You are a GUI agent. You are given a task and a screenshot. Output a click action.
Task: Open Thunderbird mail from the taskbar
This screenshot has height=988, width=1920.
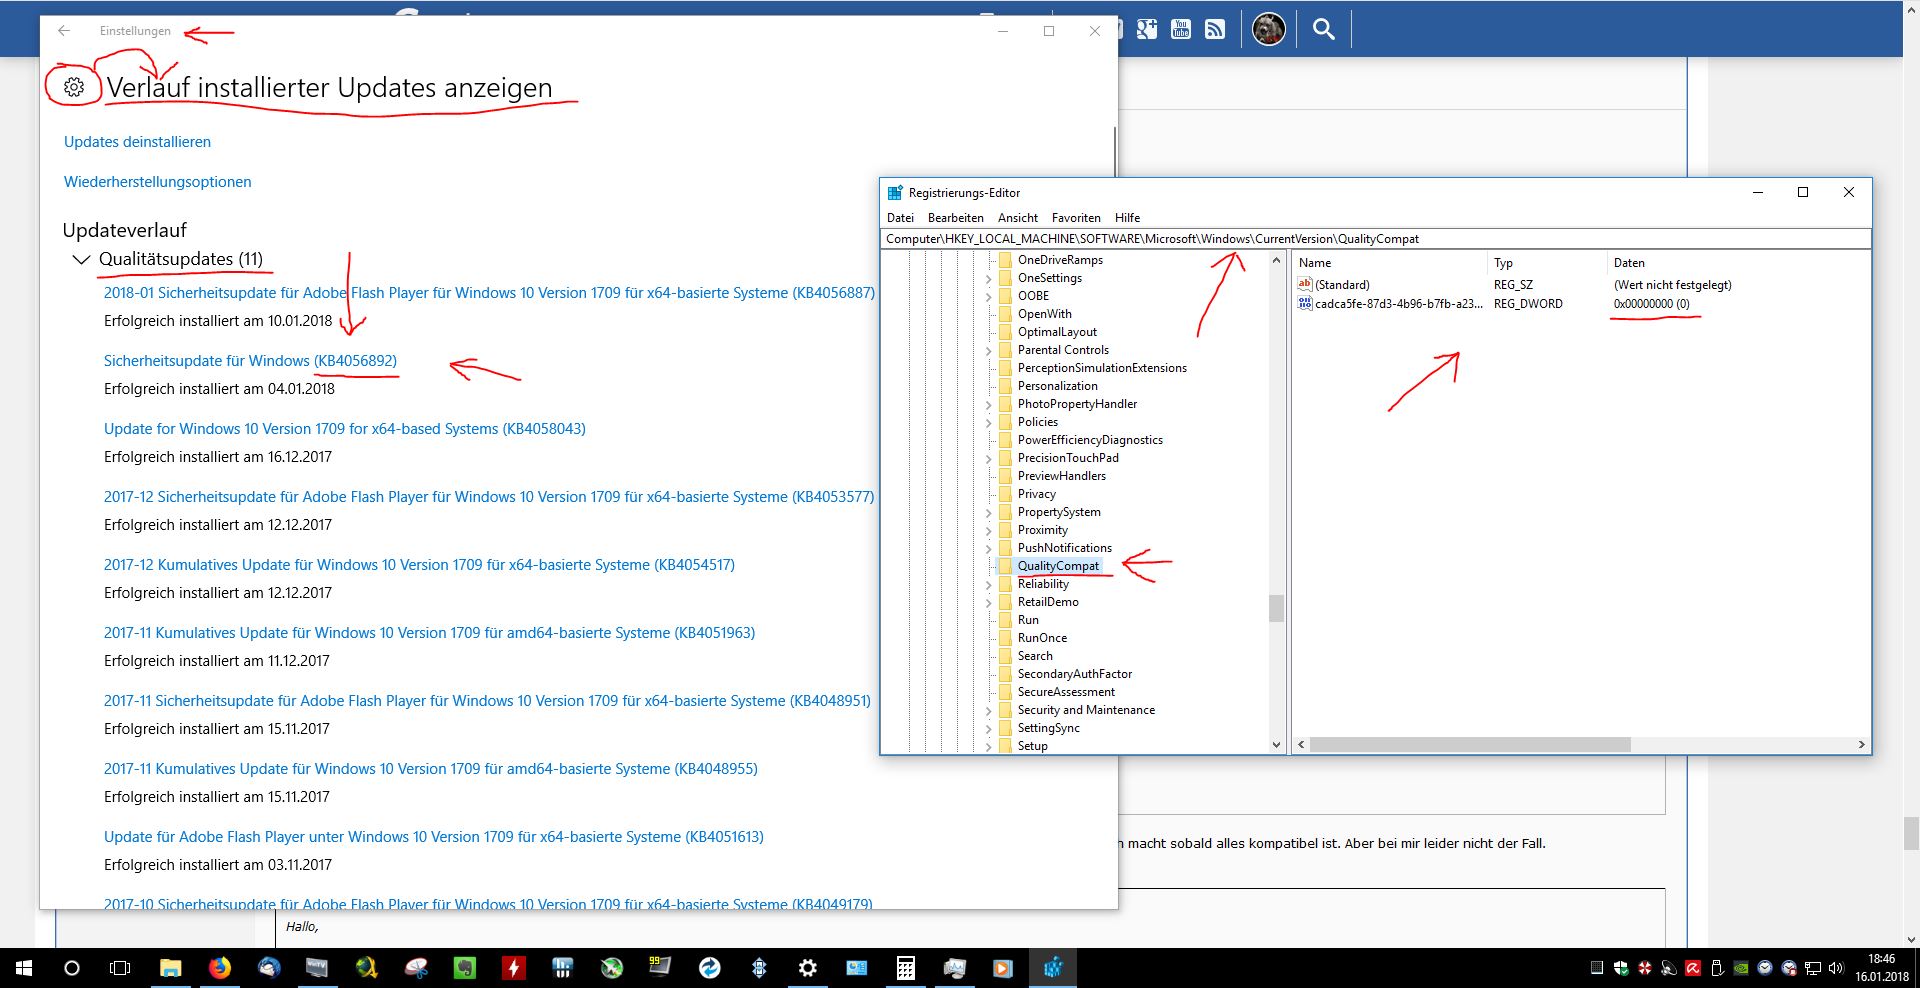coord(269,968)
